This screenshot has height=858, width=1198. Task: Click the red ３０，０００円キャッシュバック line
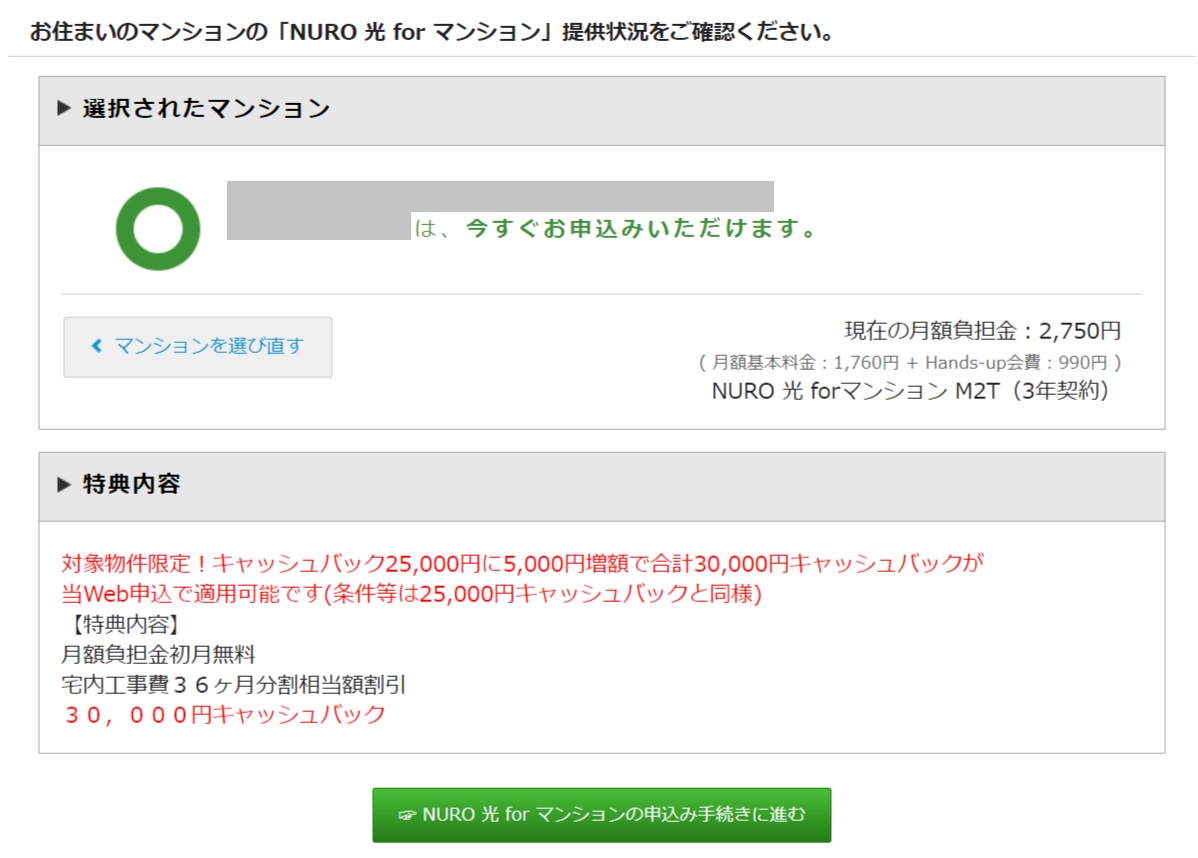point(224,714)
